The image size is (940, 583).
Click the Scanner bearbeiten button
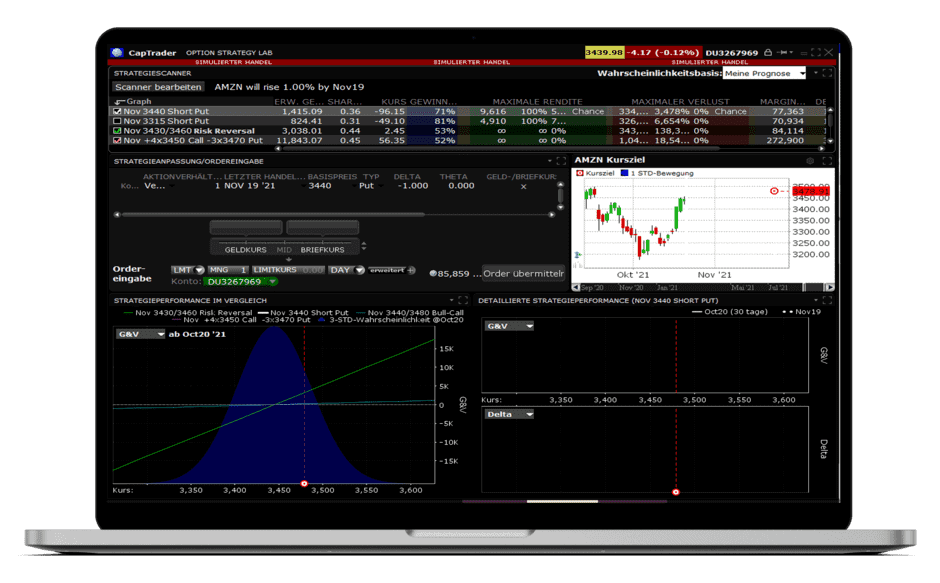tap(158, 87)
